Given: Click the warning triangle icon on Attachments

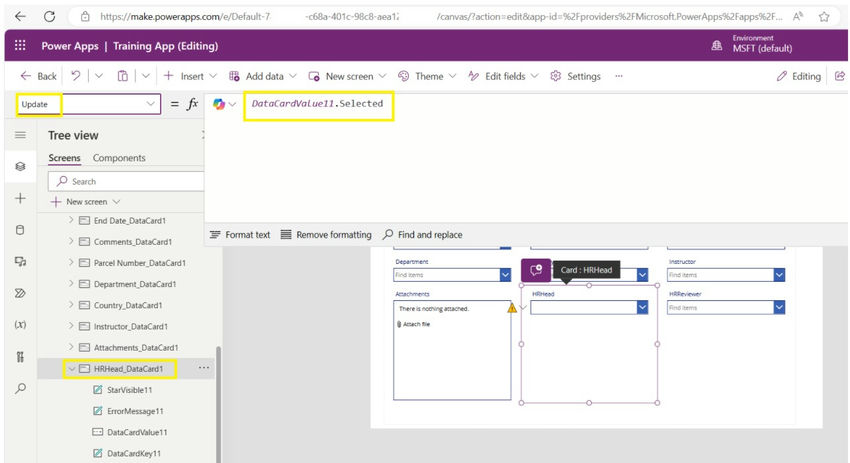Looking at the screenshot, I should 512,308.
